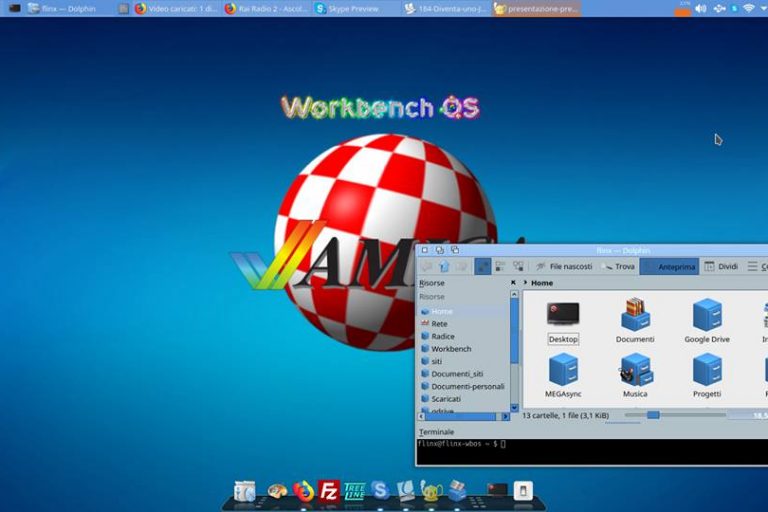
Task: Click the Home button in Dolphin toolbar
Action: (x=444, y=267)
